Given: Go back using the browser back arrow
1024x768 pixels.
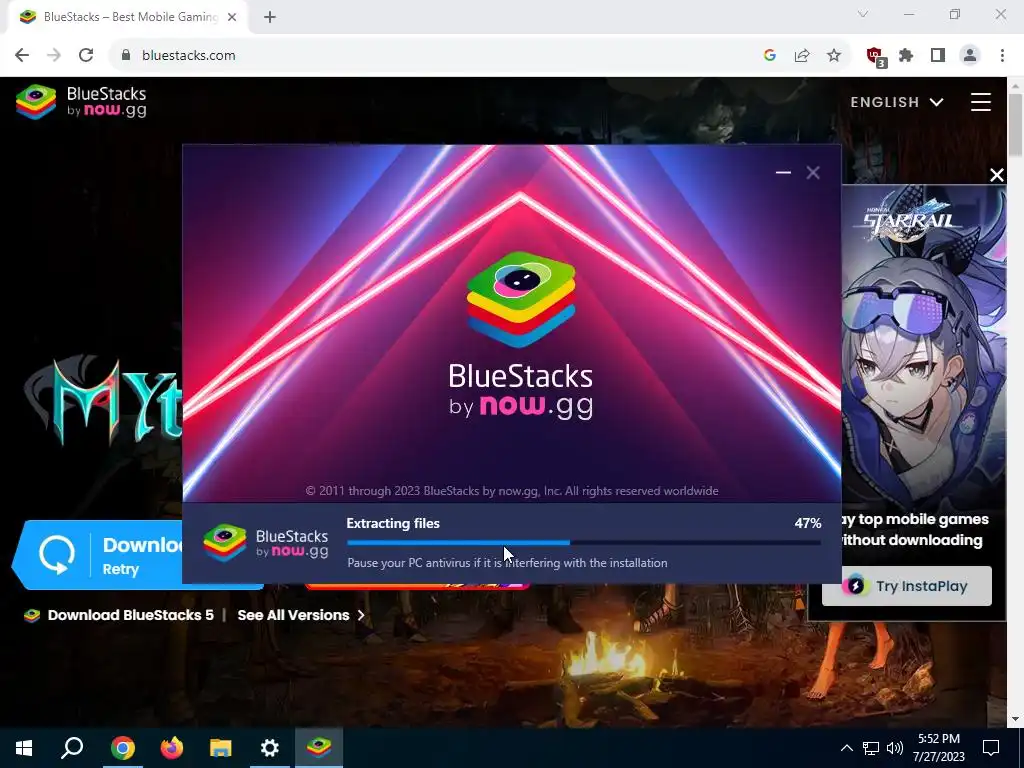Looking at the screenshot, I should point(22,56).
